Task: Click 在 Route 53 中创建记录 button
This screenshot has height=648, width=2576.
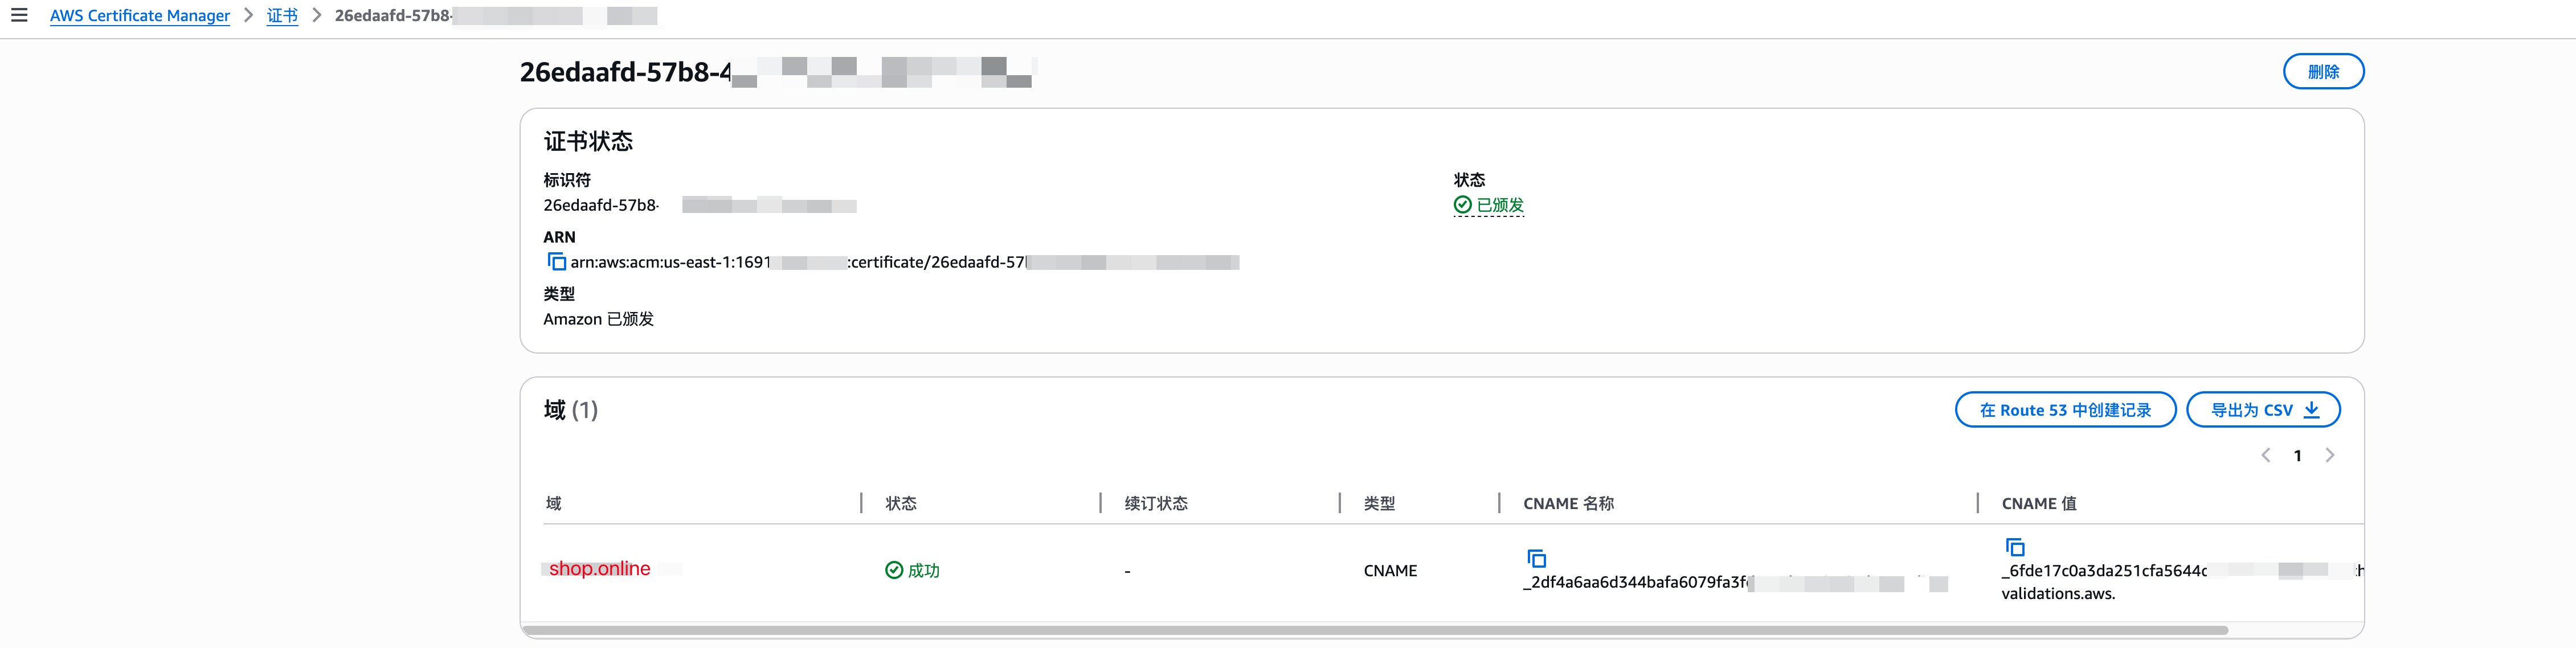Action: pos(2065,410)
